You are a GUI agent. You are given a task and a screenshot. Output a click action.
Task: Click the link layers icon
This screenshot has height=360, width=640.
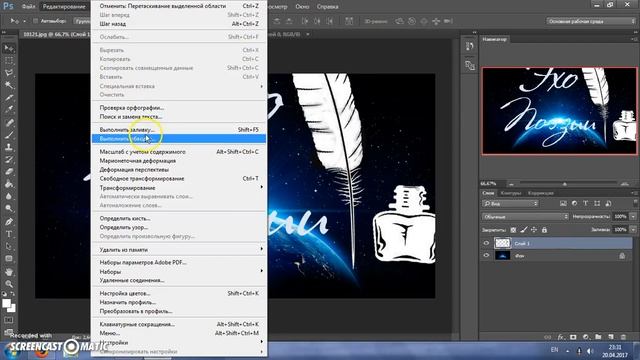point(548,337)
